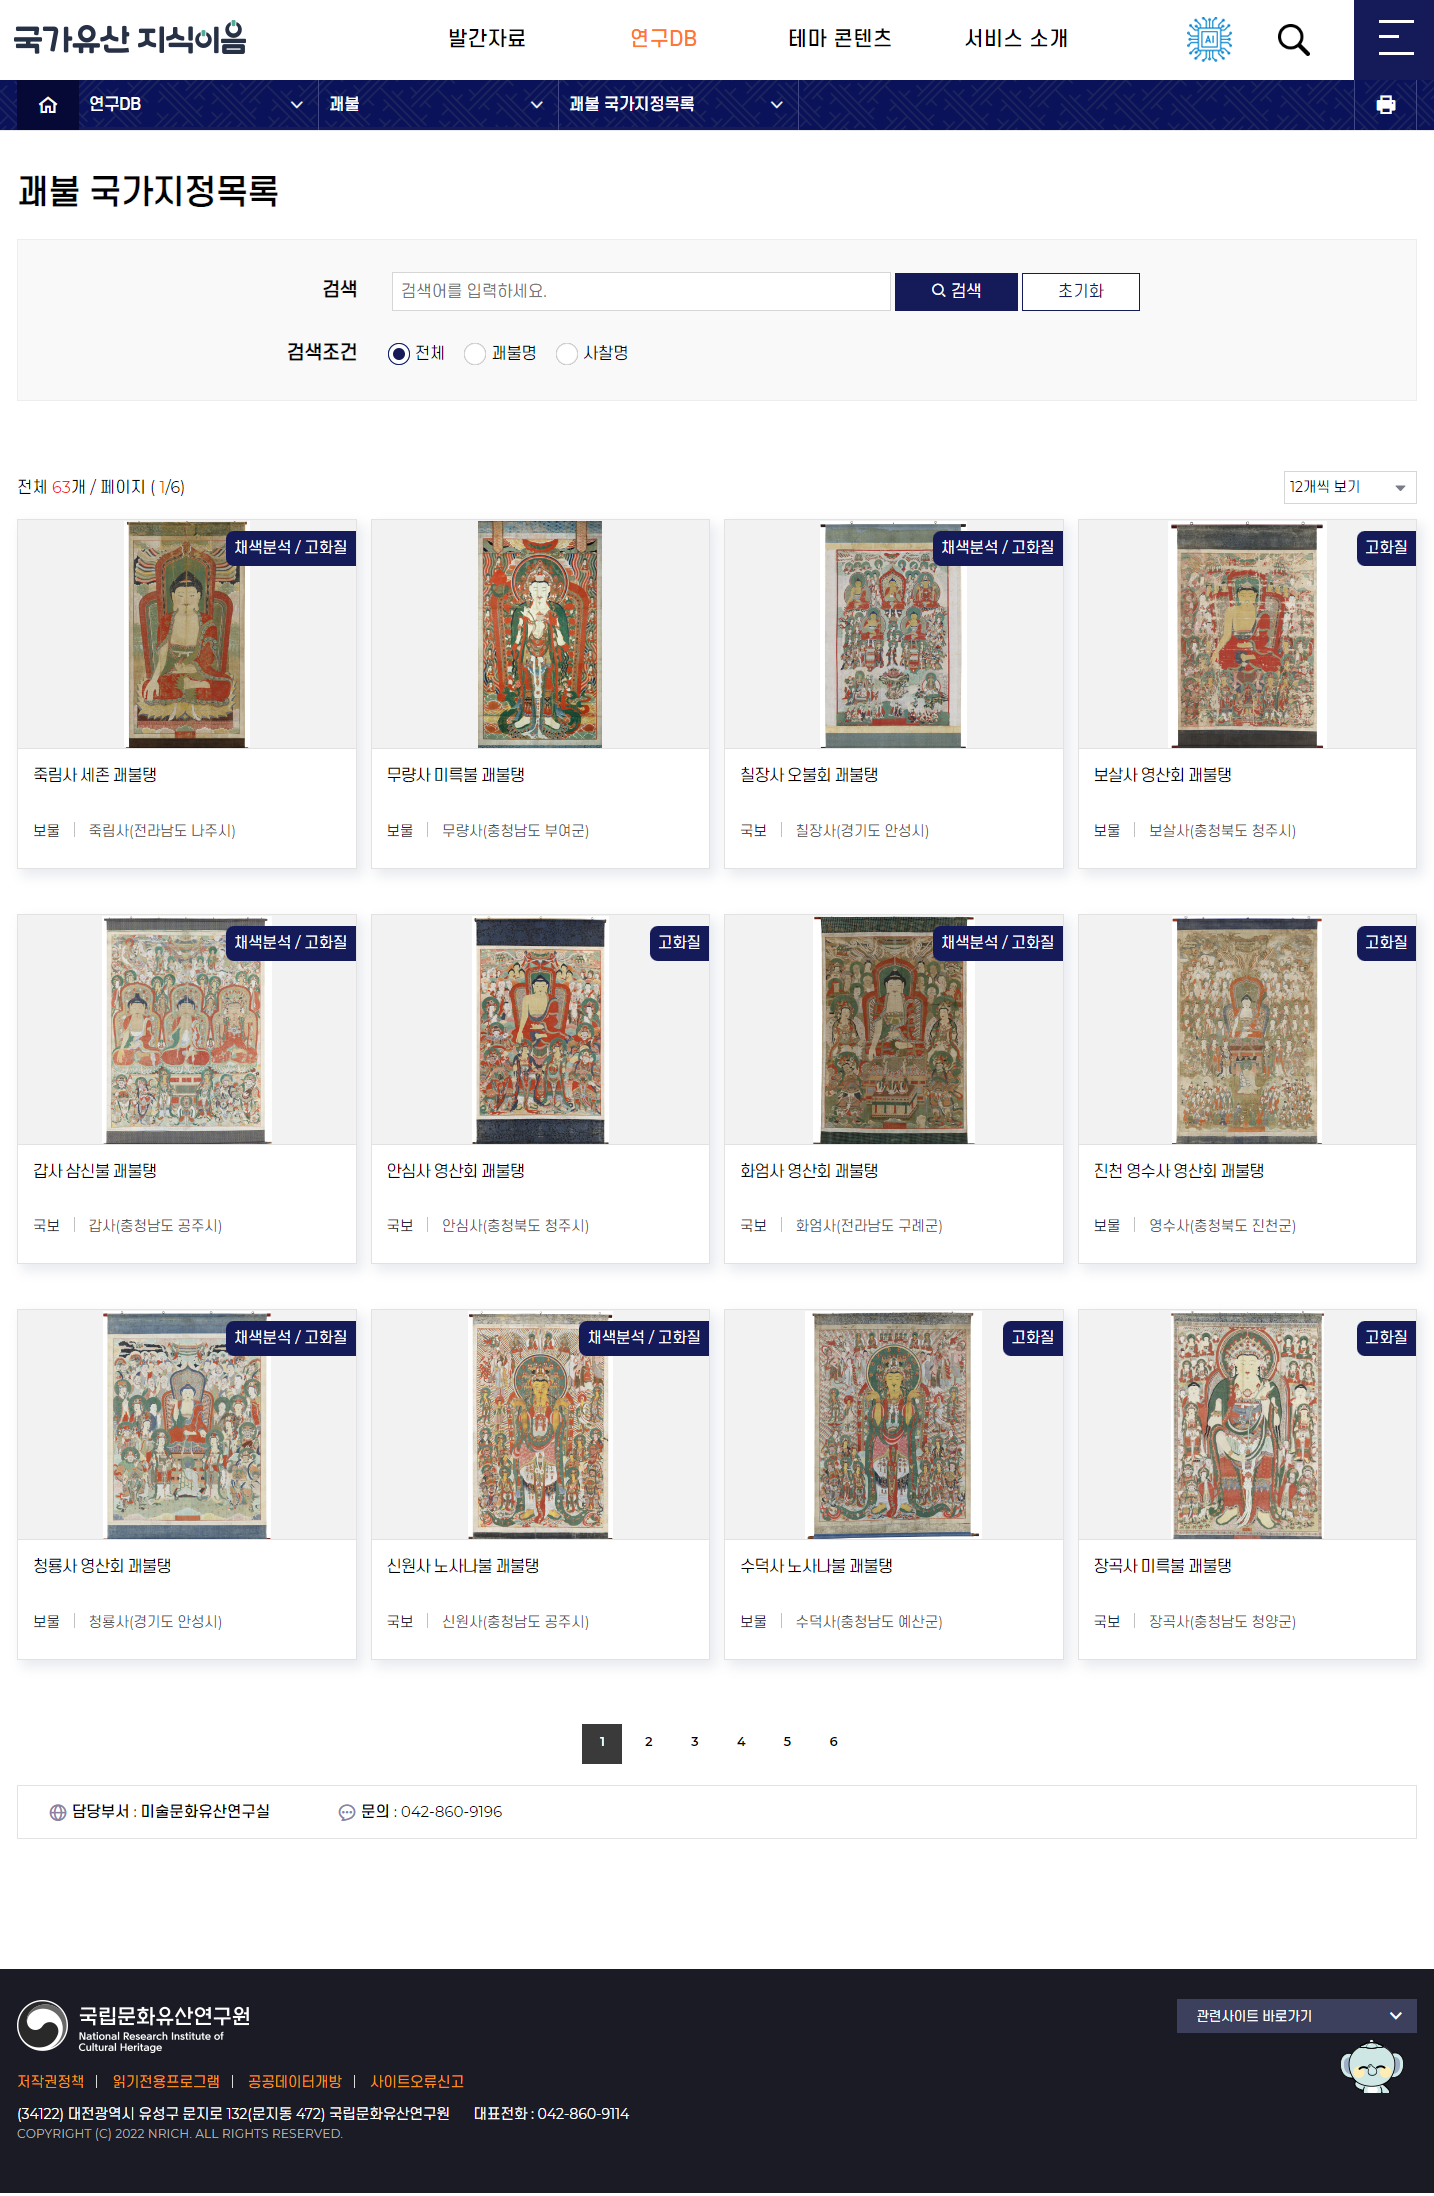The height and width of the screenshot is (2196, 1434).
Task: Select the 전체 radio button
Action: [x=399, y=354]
